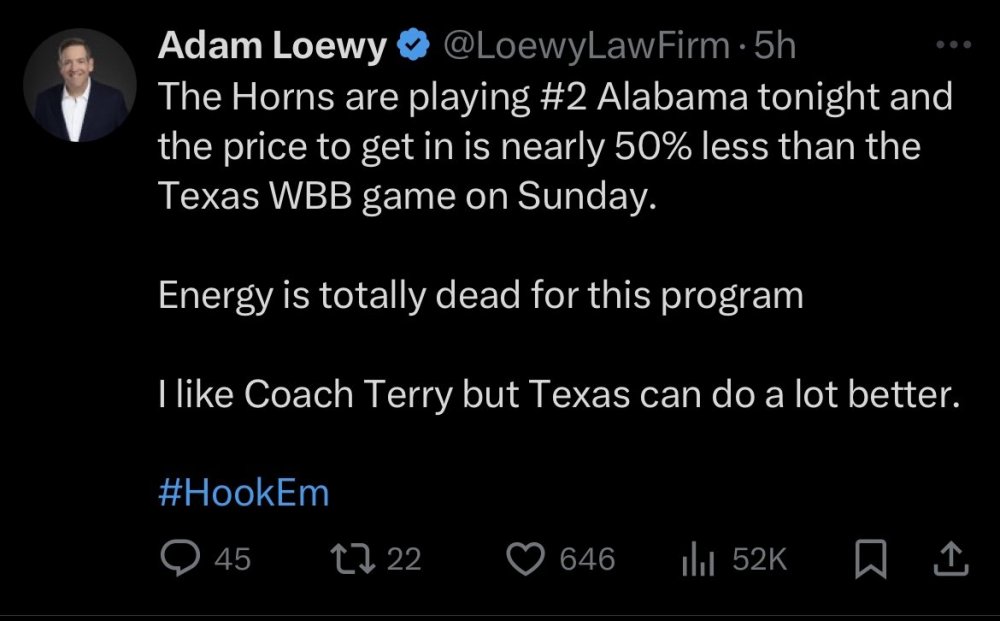Click the repost count 22

404,559
